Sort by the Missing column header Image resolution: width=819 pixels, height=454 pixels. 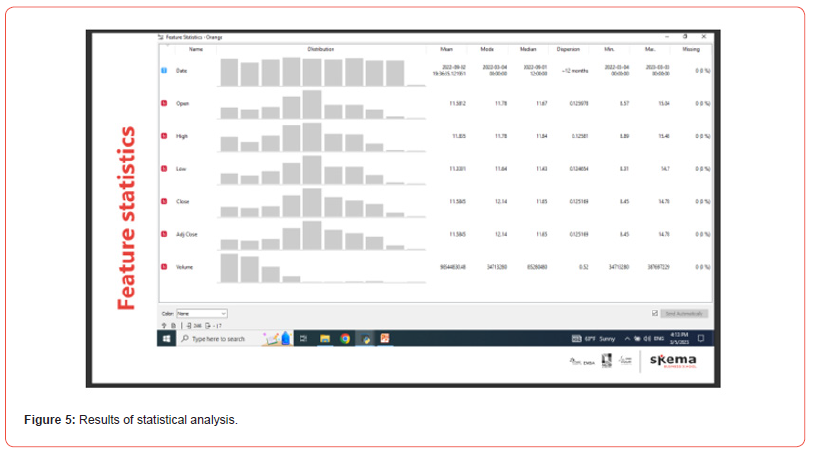[x=691, y=49]
